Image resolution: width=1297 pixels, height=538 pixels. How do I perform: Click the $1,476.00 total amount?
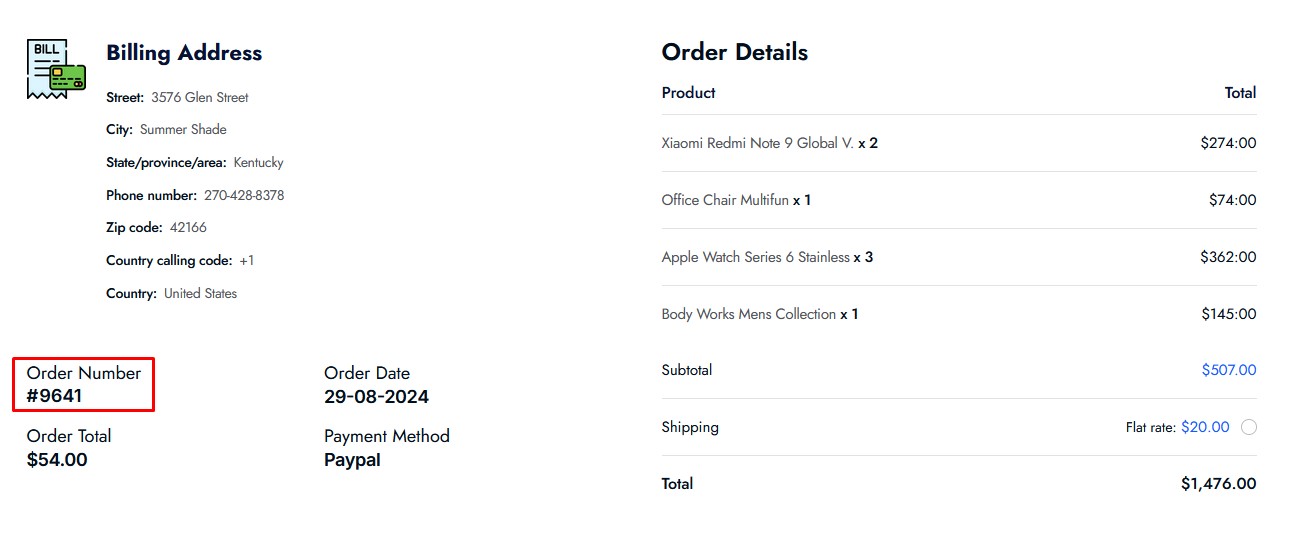pos(1218,484)
